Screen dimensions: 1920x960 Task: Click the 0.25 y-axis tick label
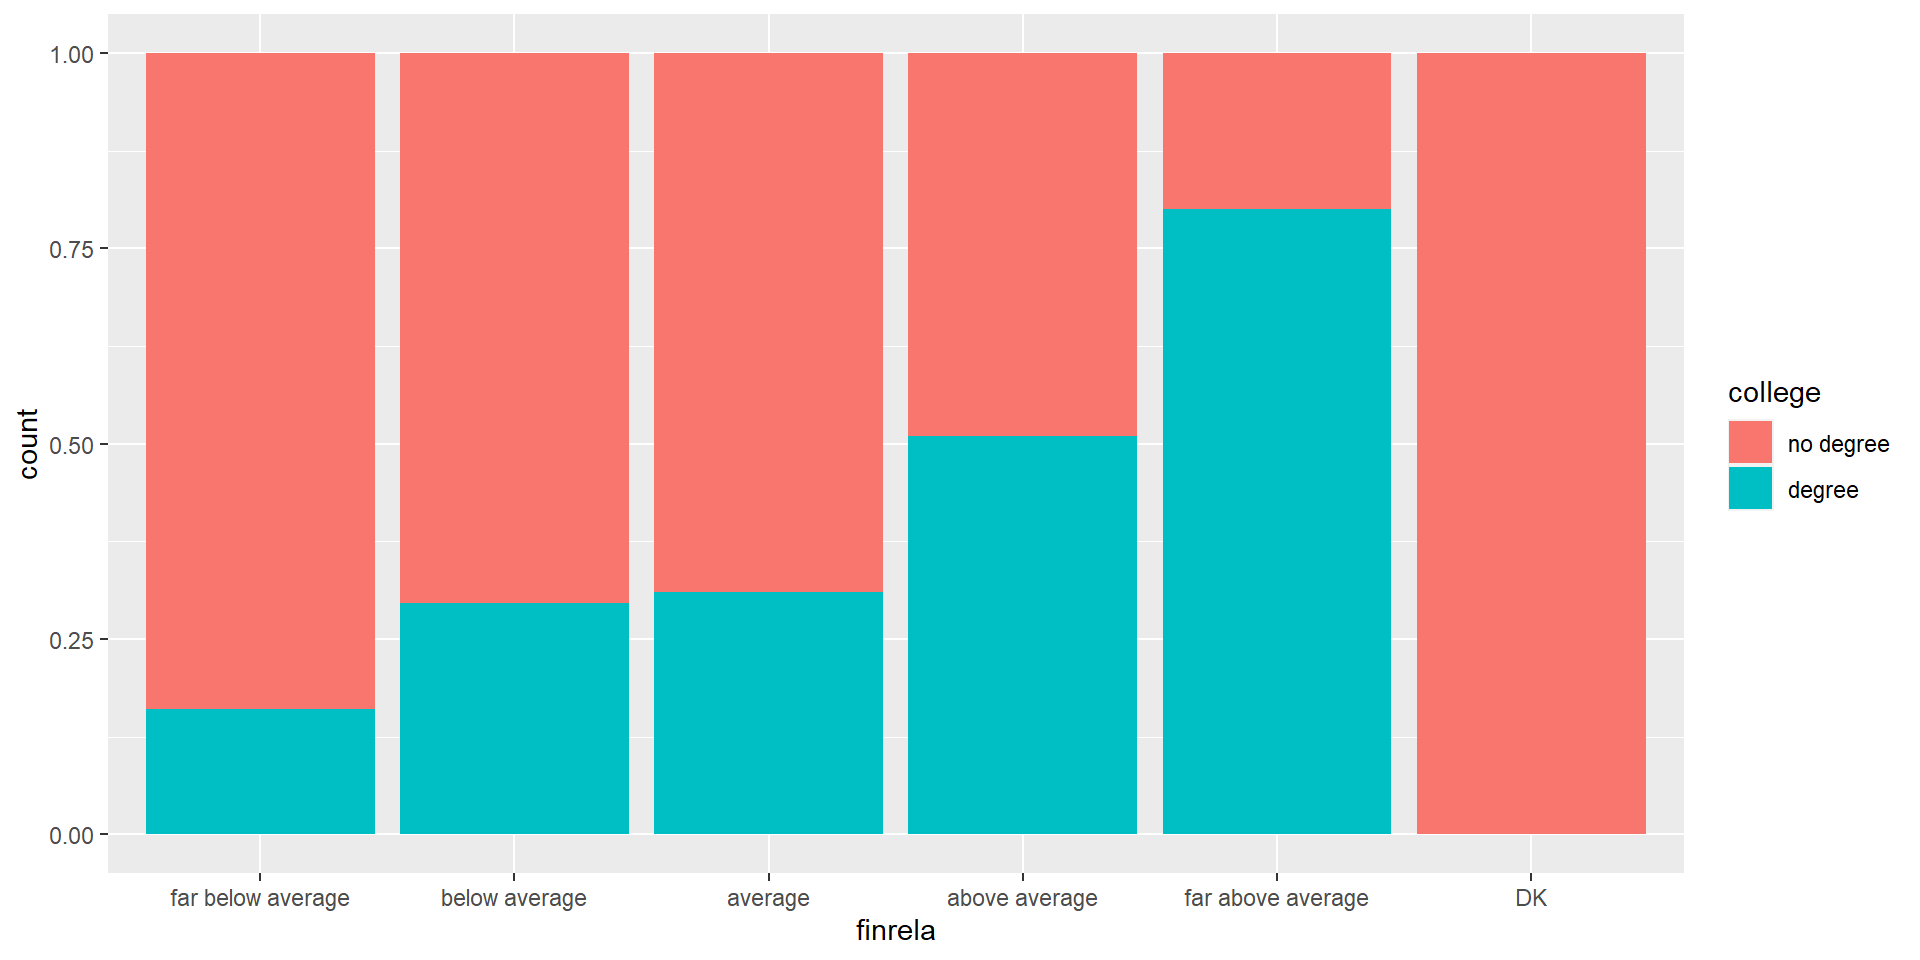point(71,640)
